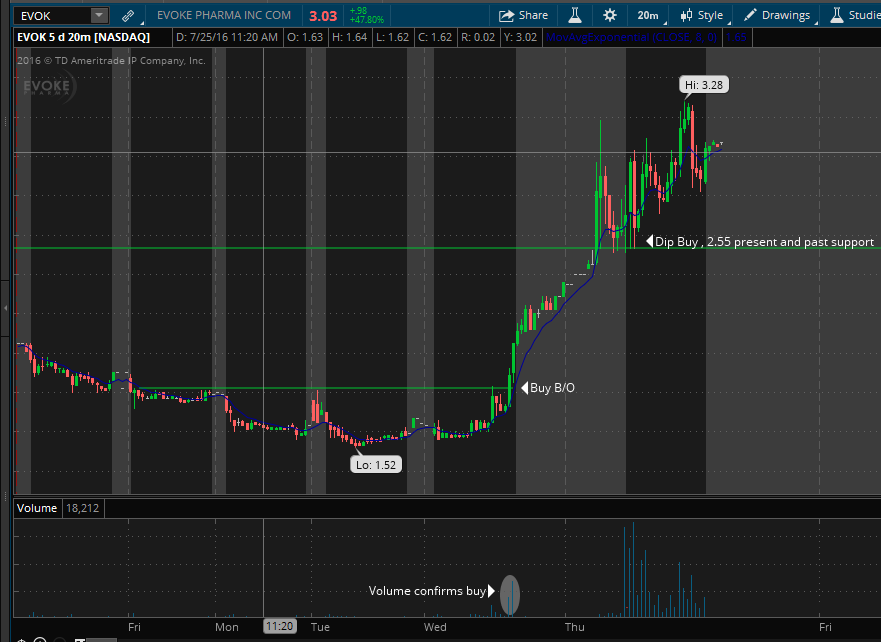Click the 1.65 moving average value

click(x=735, y=37)
